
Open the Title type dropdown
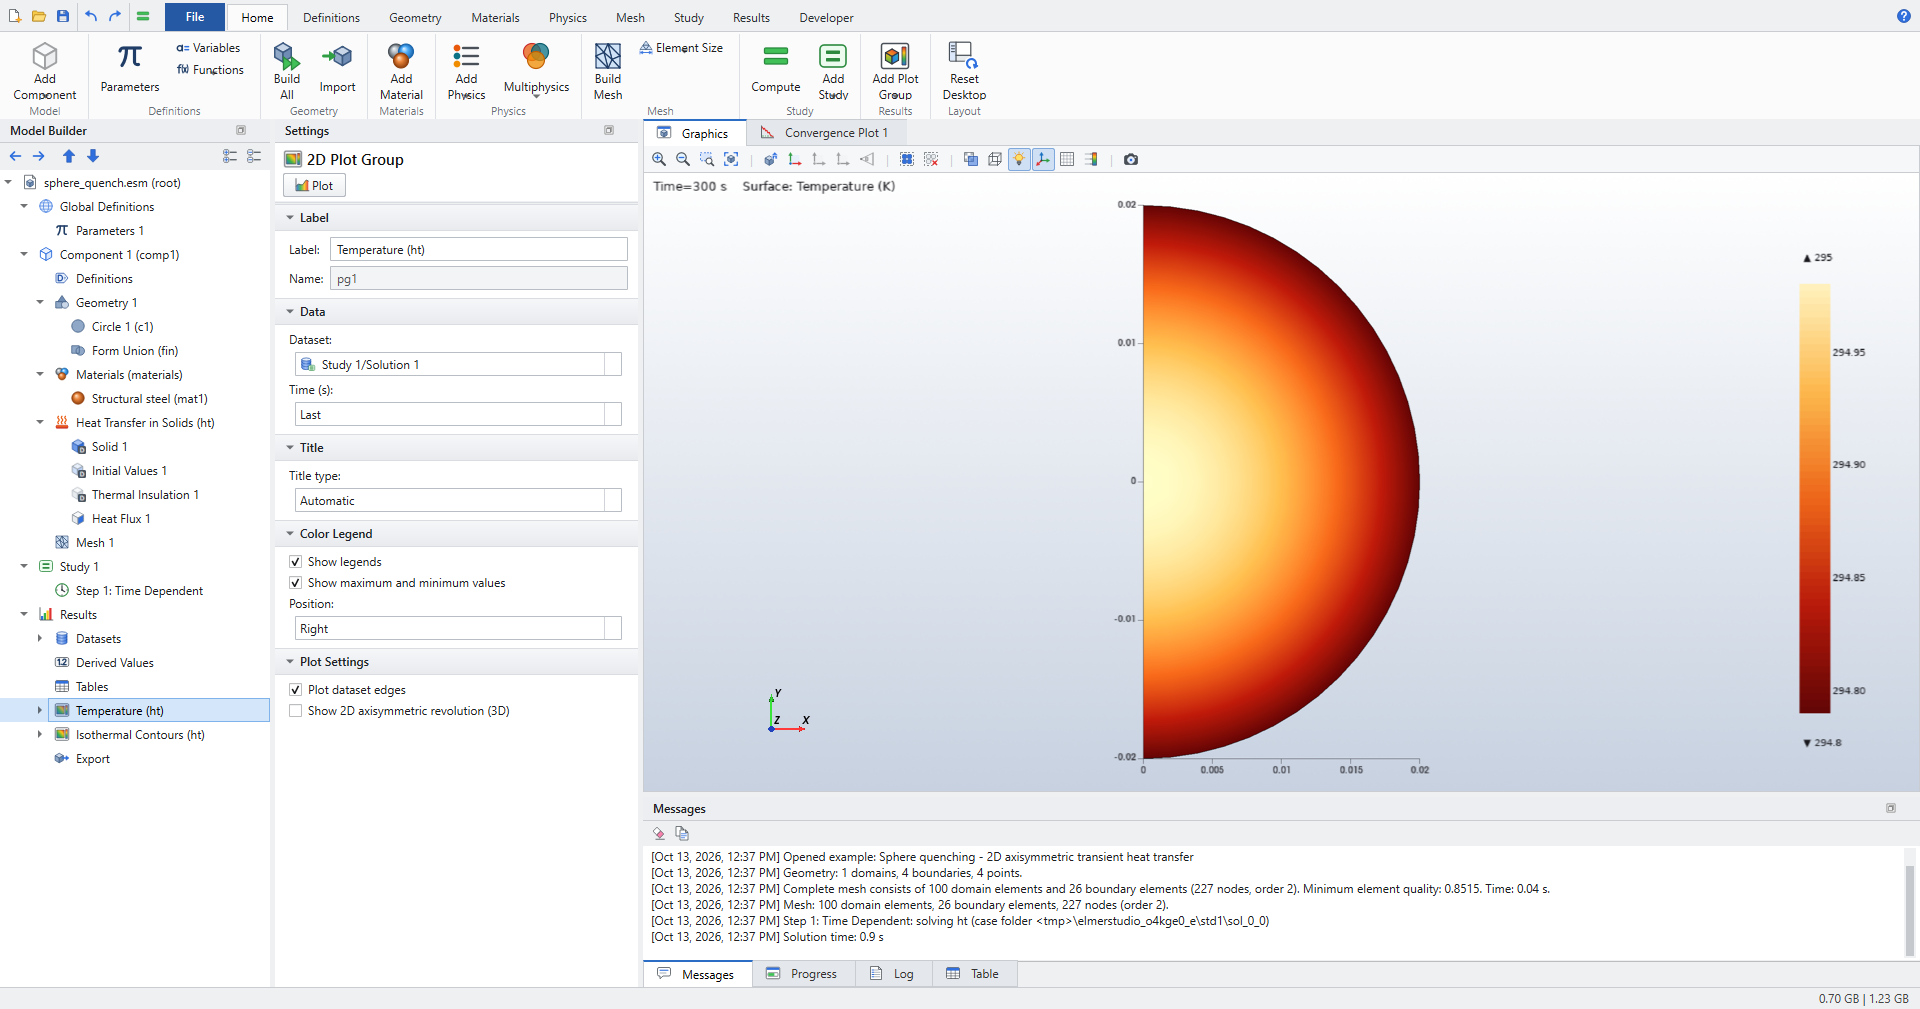click(x=458, y=501)
